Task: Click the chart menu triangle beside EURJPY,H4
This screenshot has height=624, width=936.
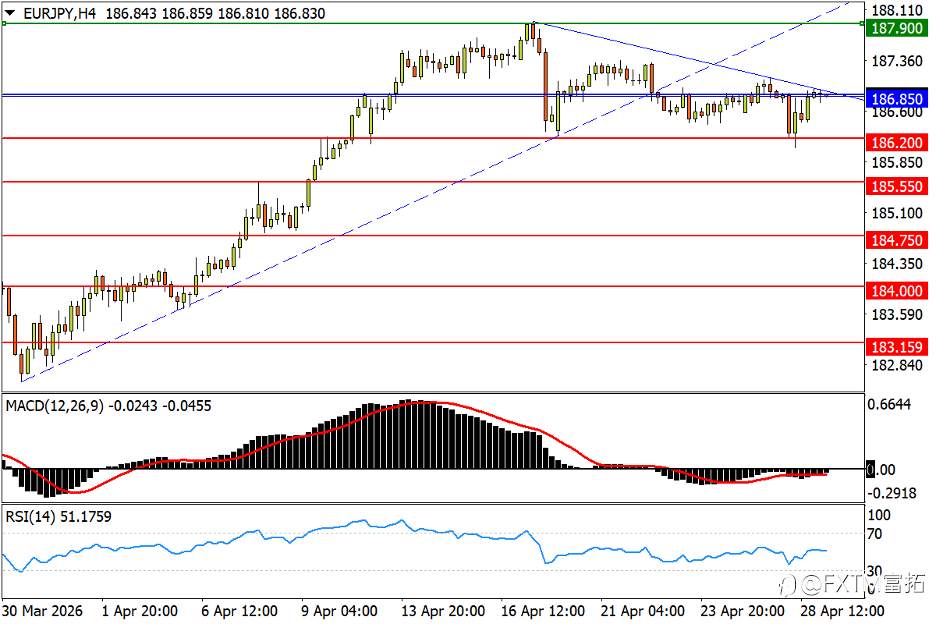Action: 10,13
